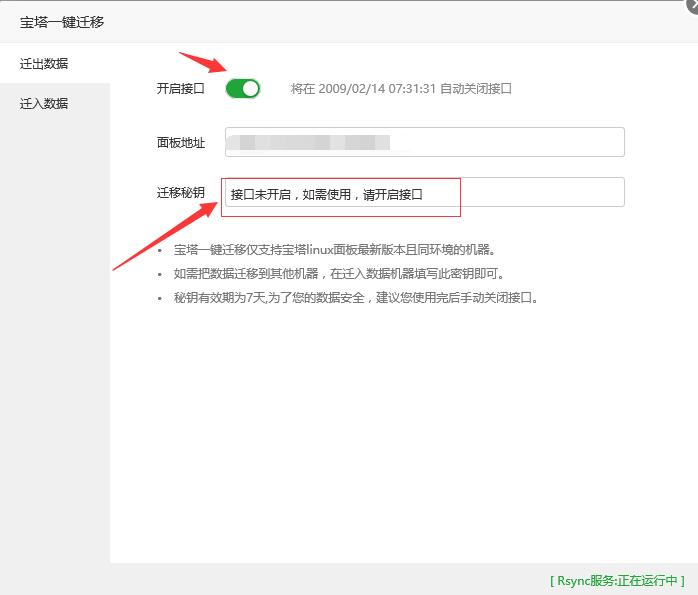Close the 宝塔一键迁移 dialog
The width and height of the screenshot is (698, 595).
693,4
